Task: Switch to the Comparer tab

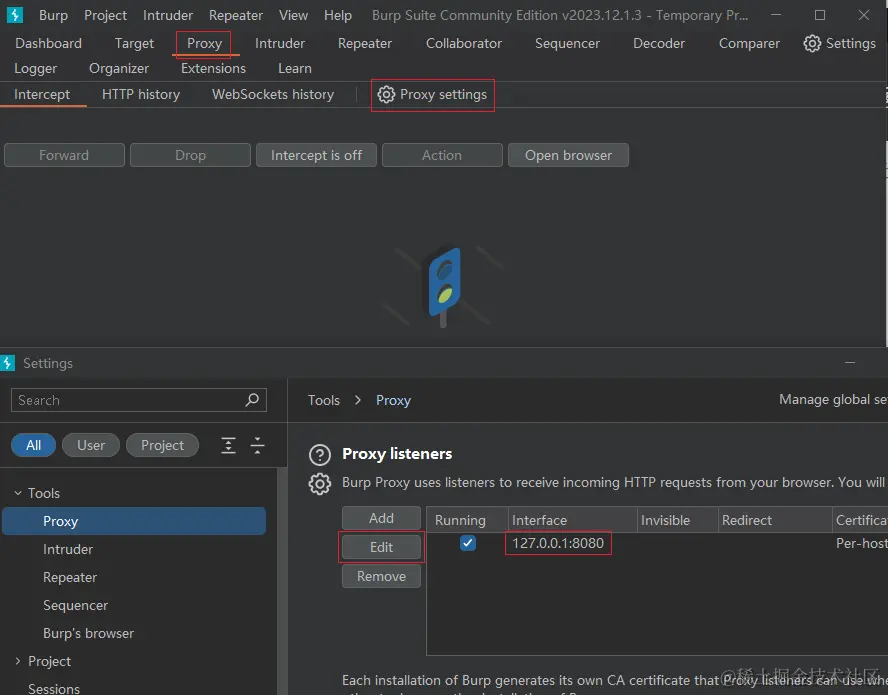Action: click(749, 44)
